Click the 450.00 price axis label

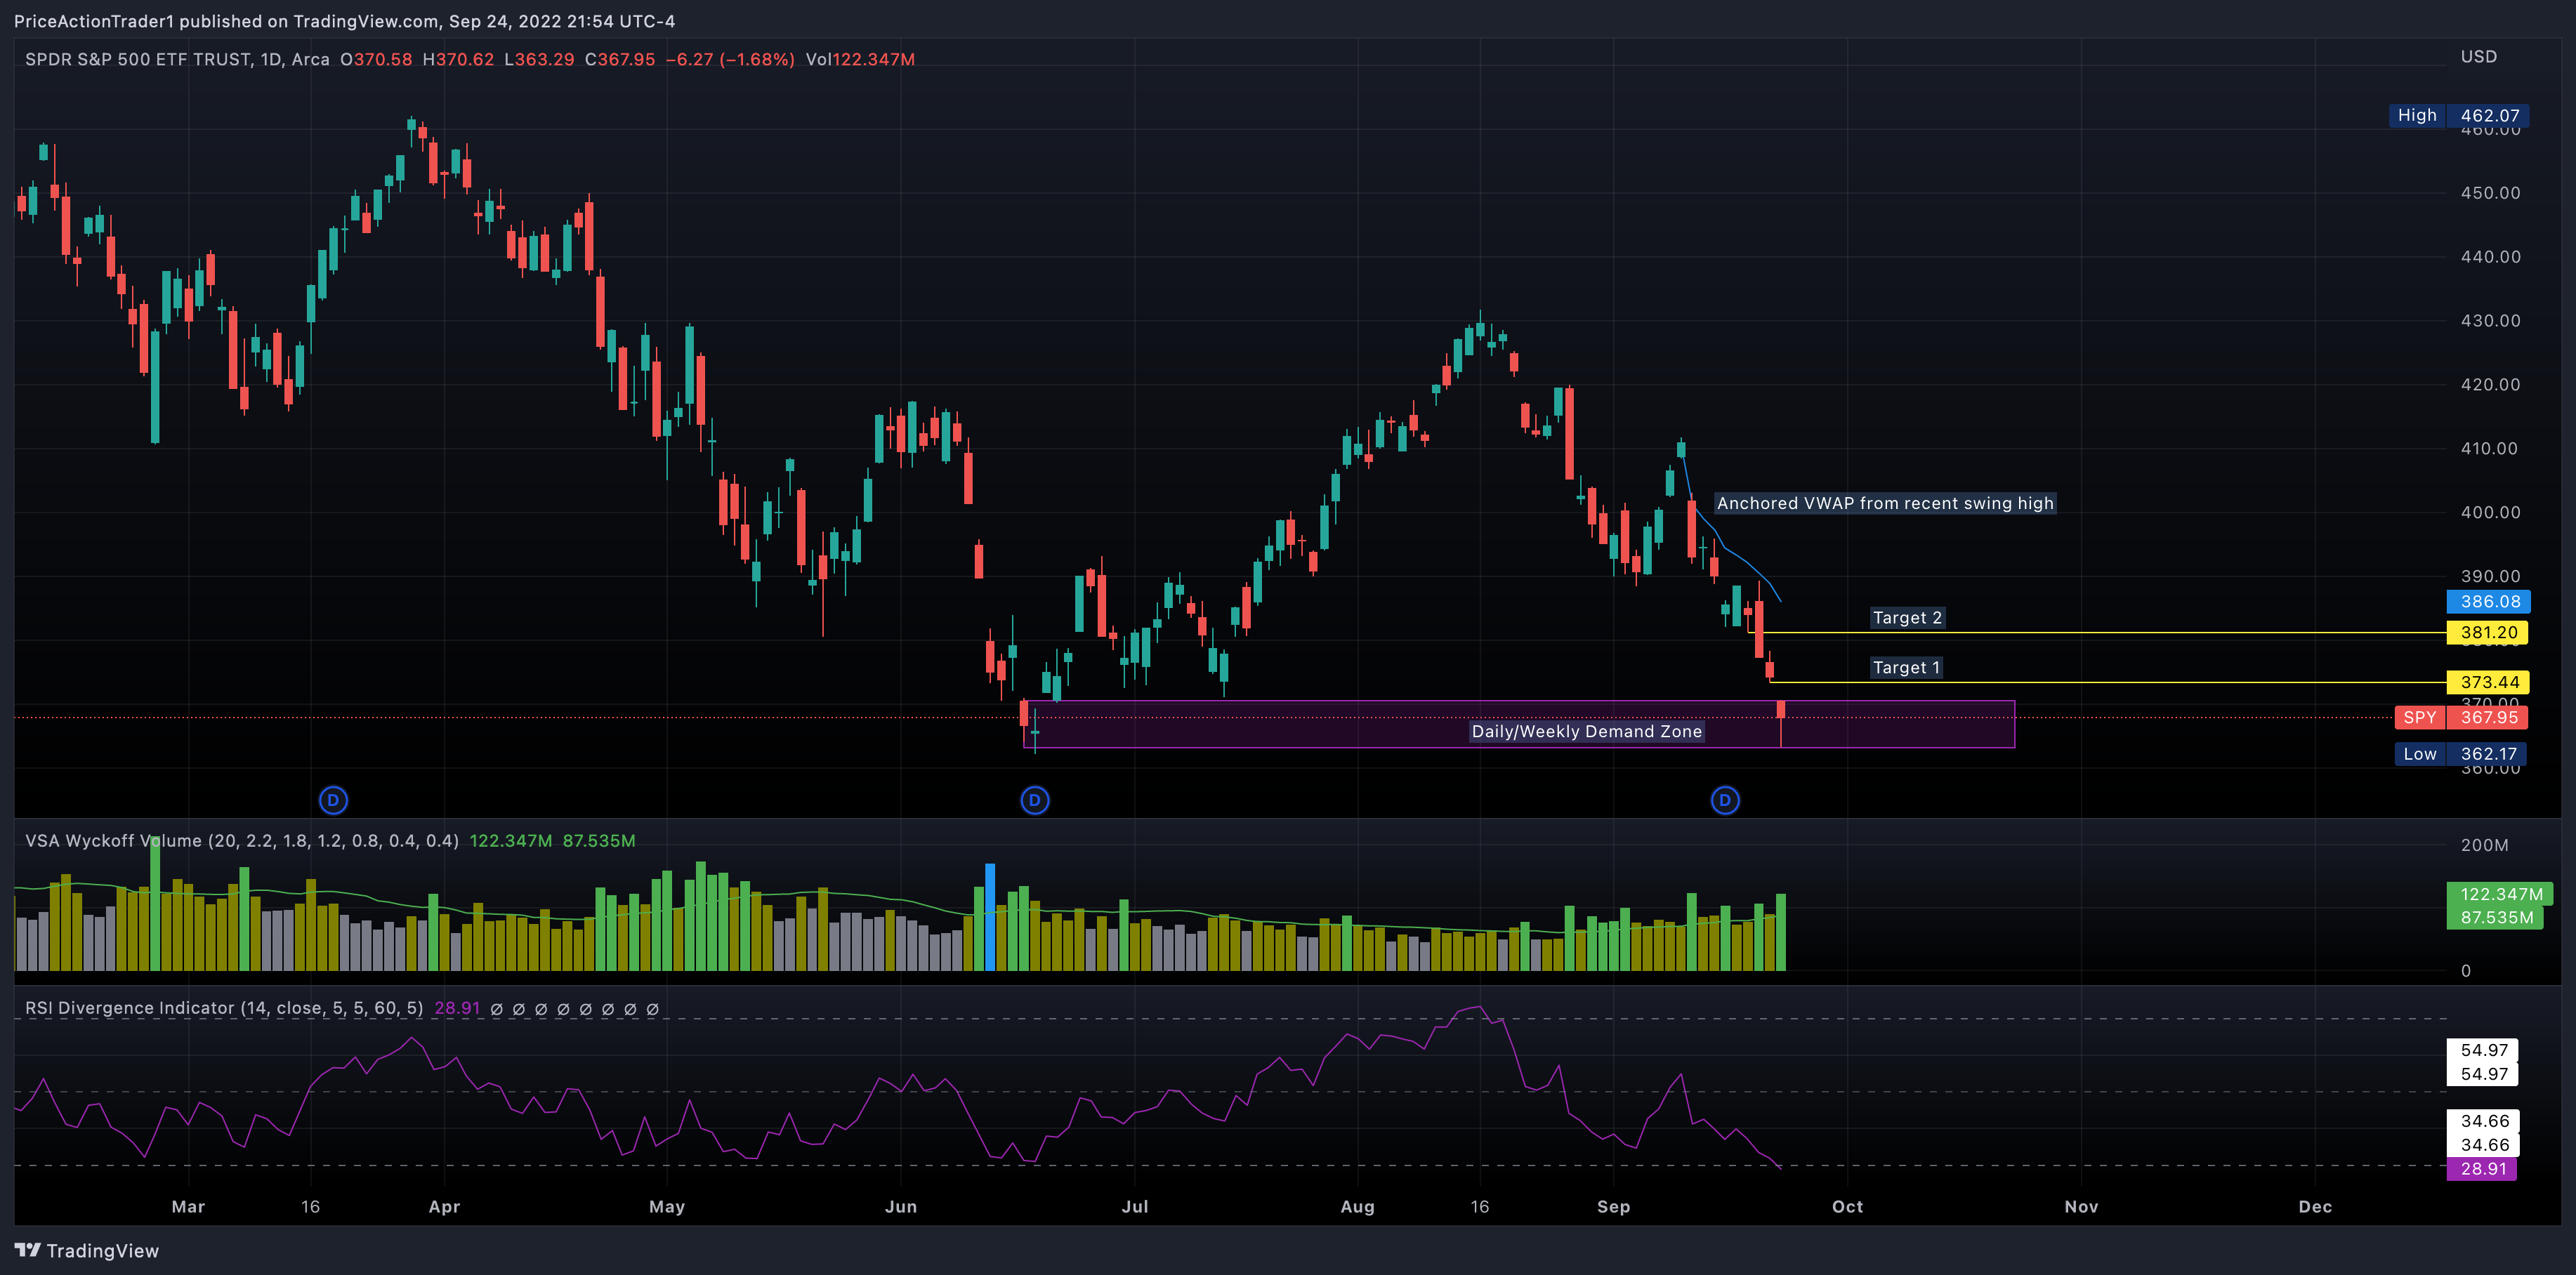[2490, 193]
